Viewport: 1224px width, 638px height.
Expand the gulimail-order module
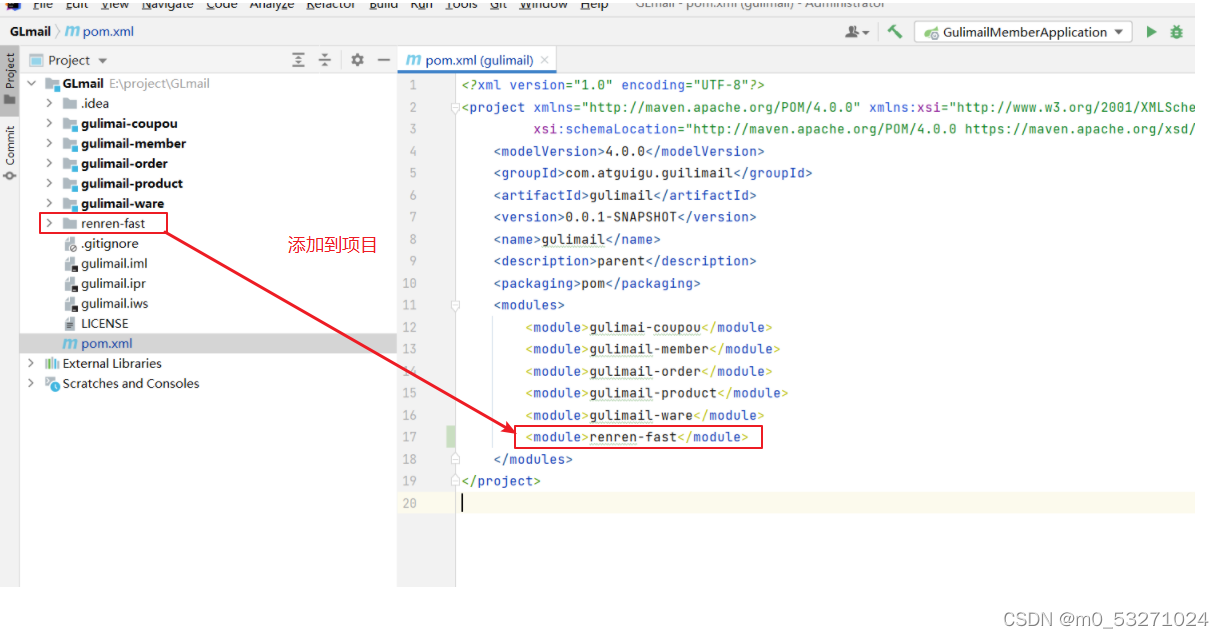coord(49,164)
